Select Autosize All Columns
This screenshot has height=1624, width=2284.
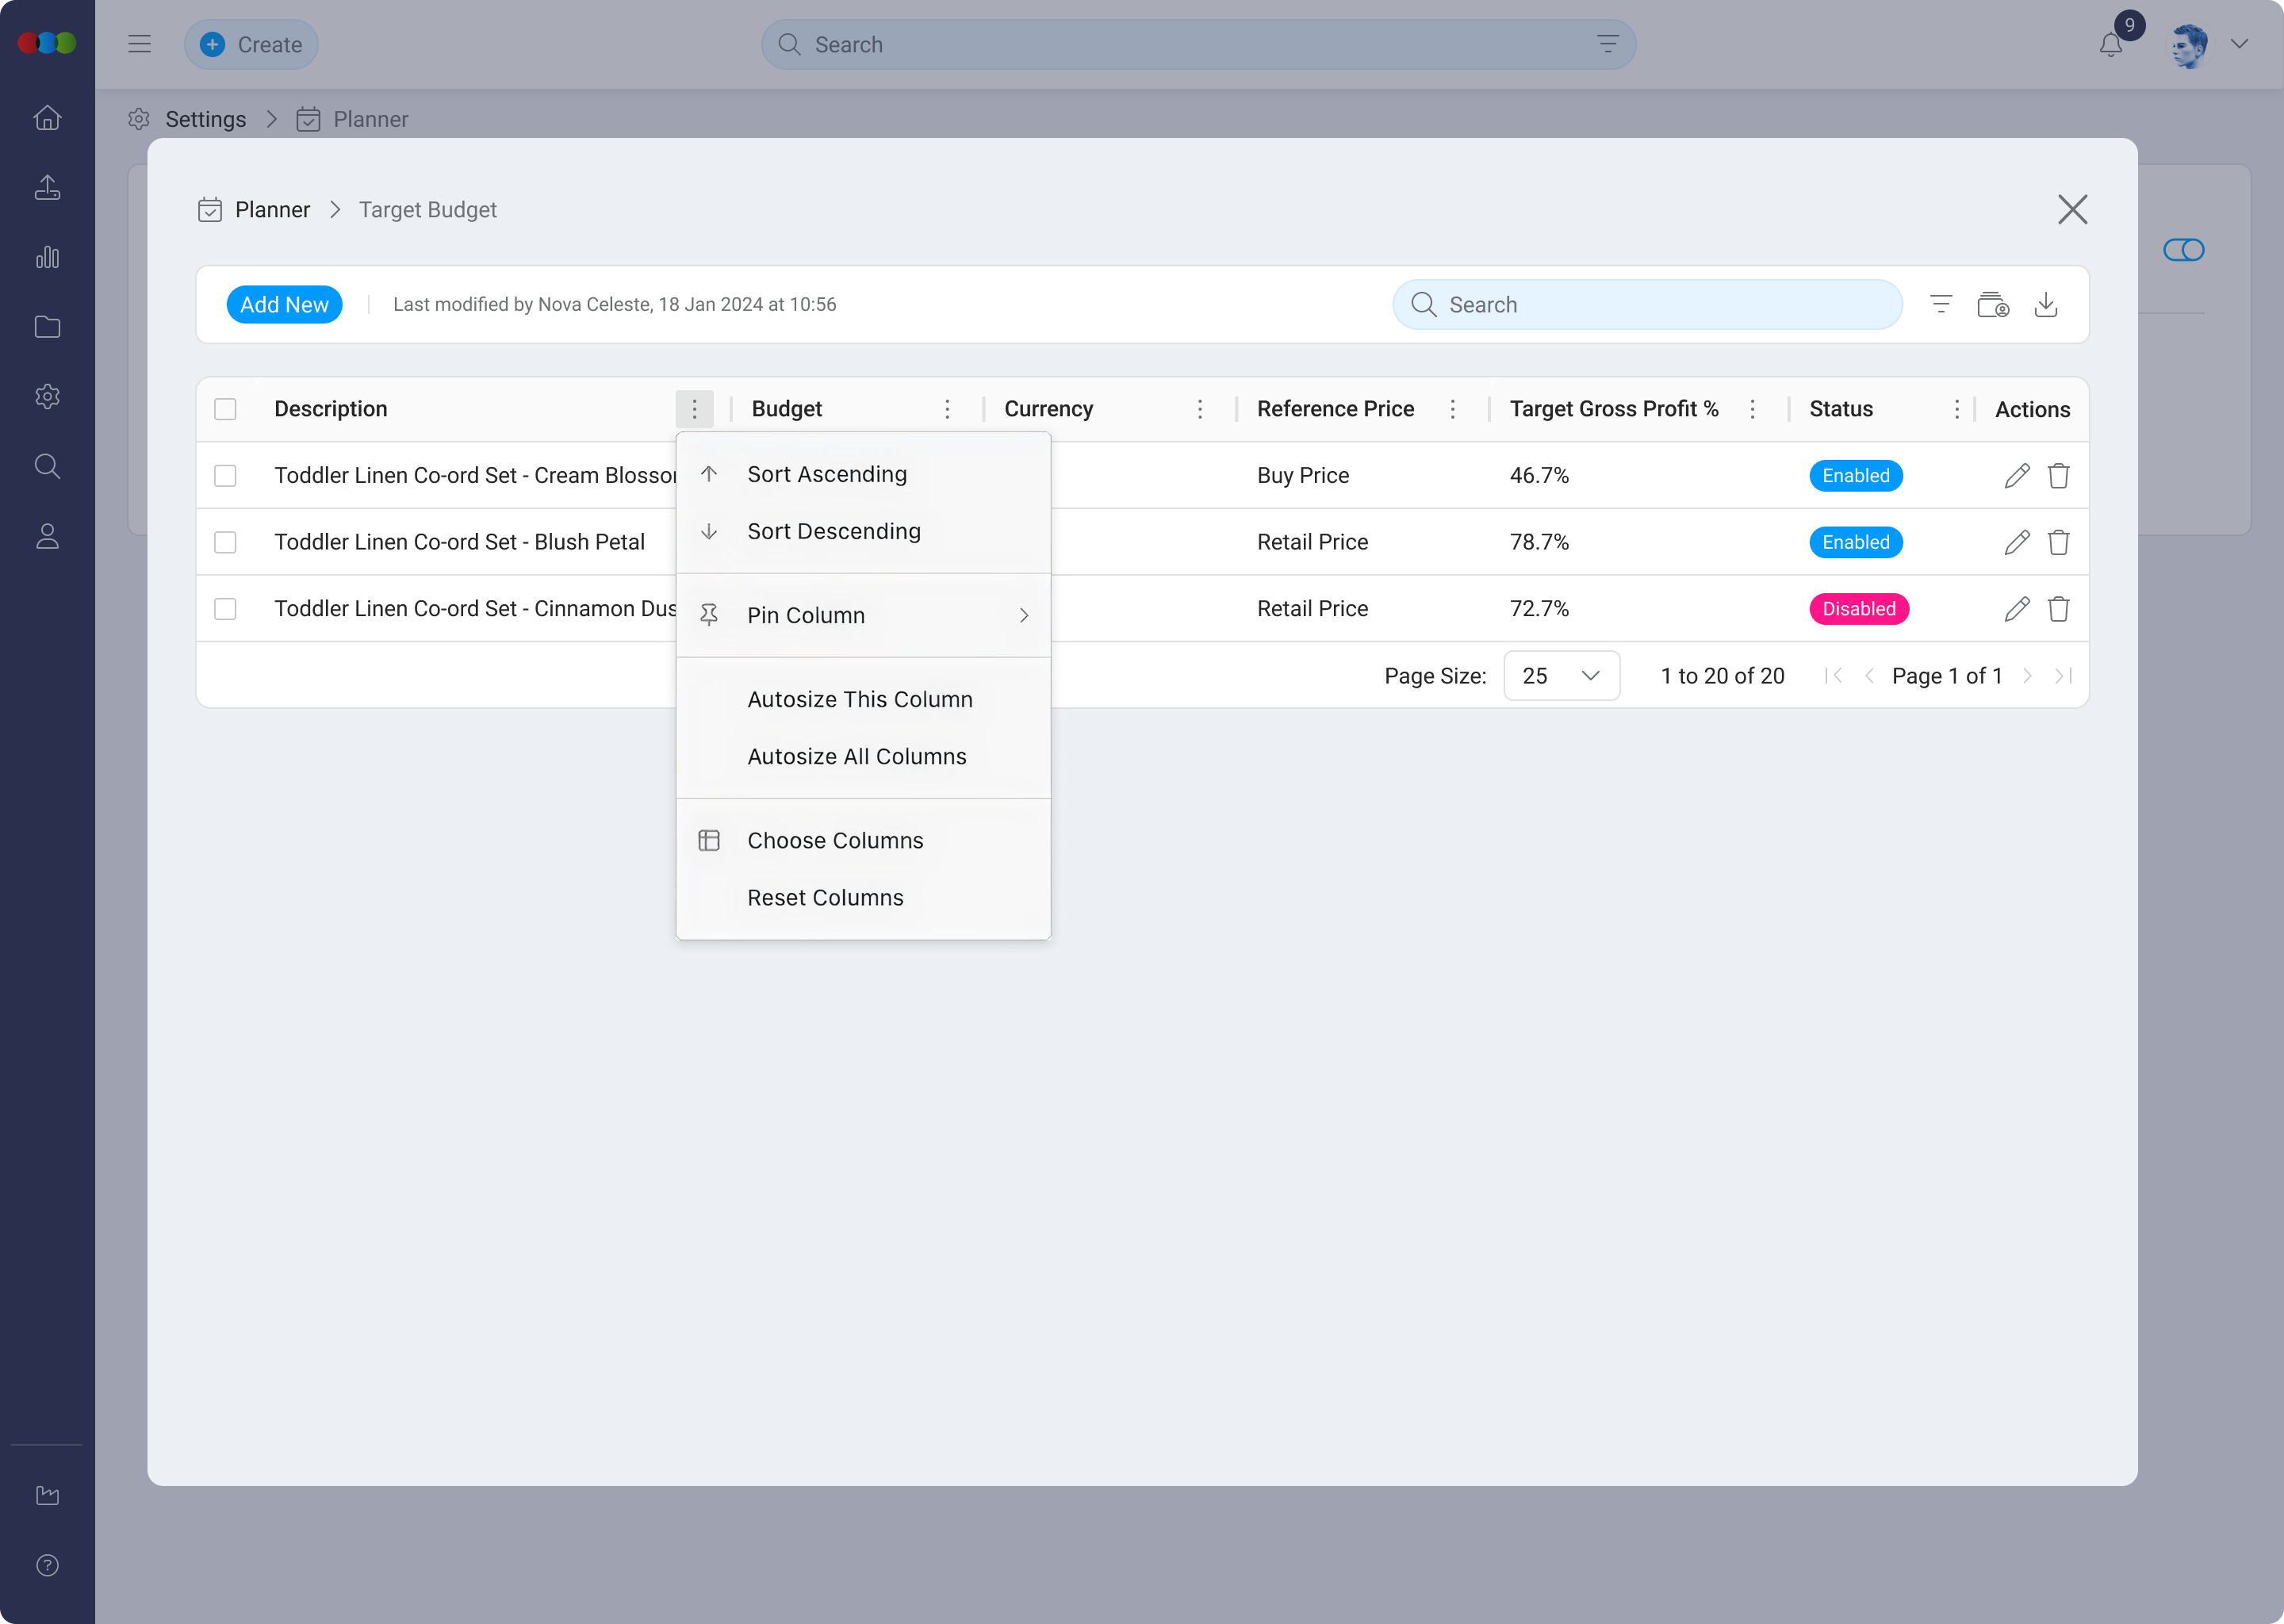[857, 757]
